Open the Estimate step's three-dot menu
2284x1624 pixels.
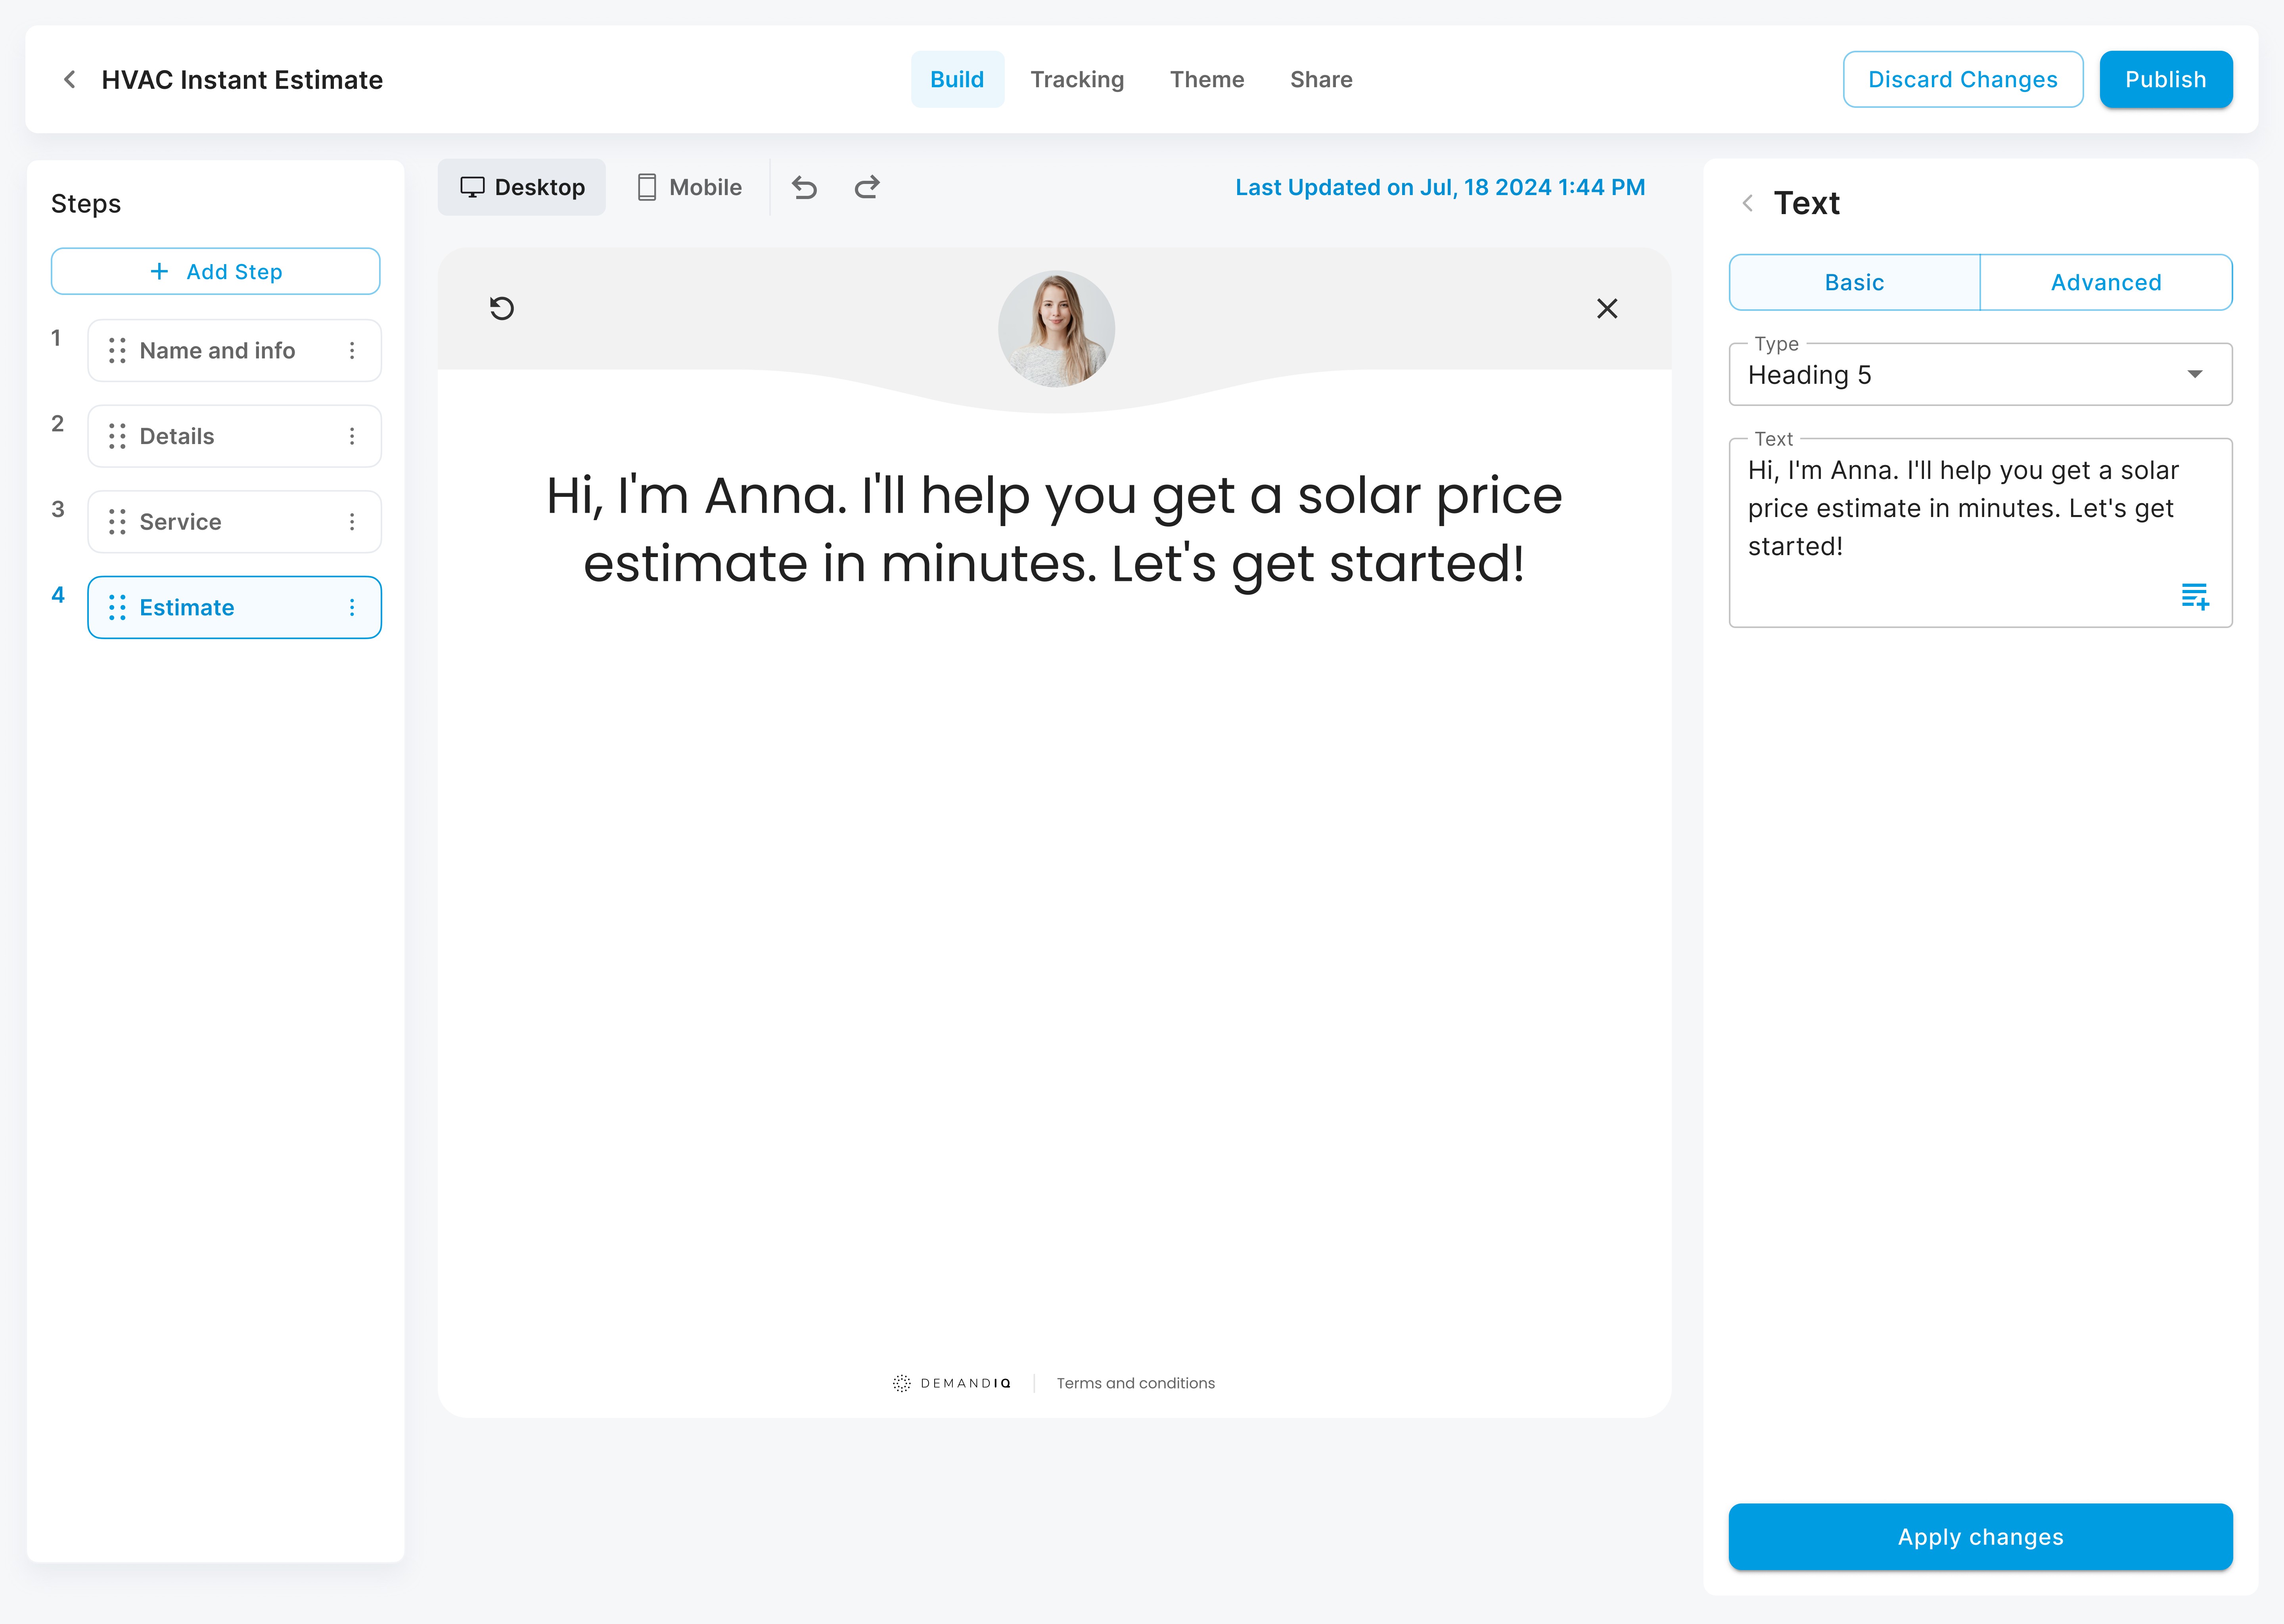352,607
